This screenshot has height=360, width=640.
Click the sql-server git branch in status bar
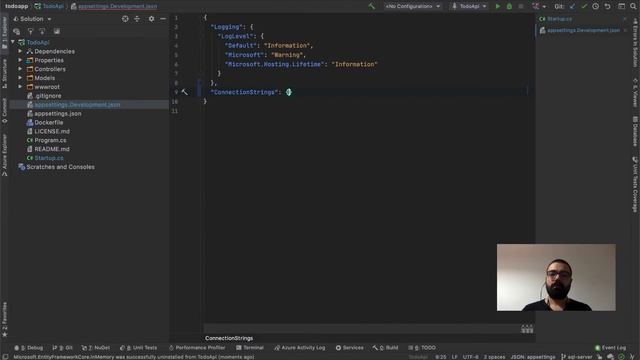(x=577, y=357)
